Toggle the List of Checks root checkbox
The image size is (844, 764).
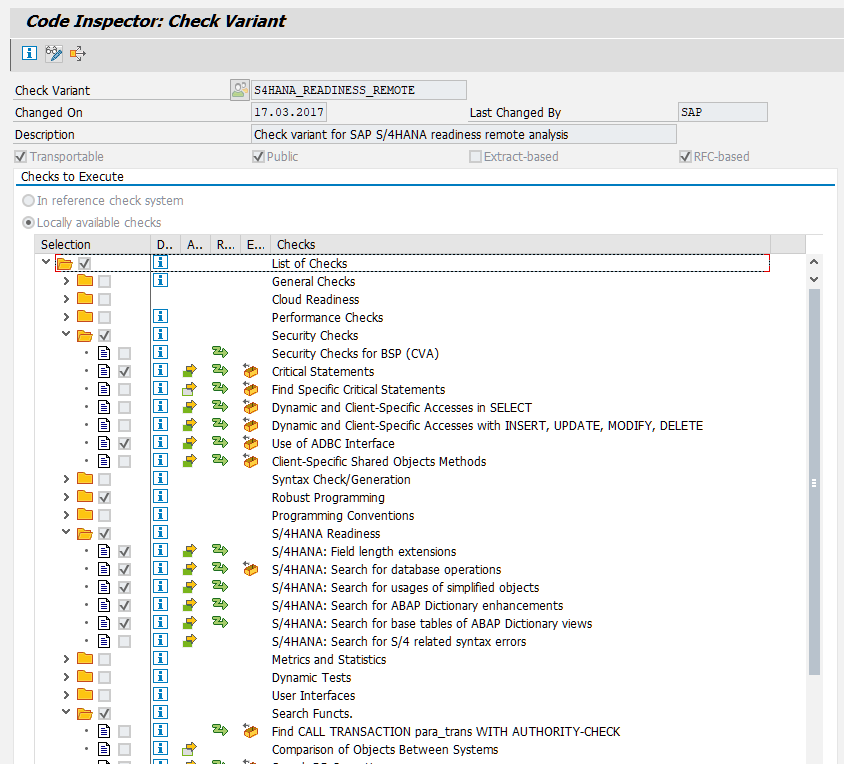pos(85,263)
